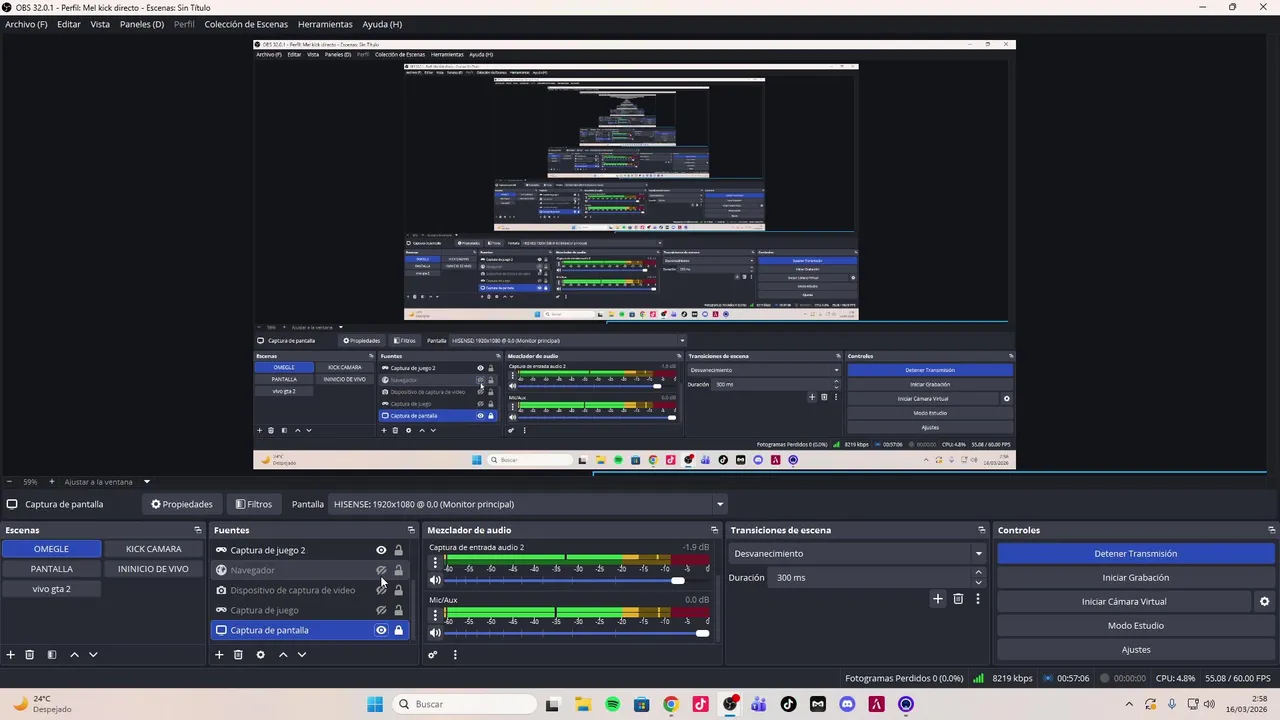Move scene down arrow in Escenas
1280x720 pixels.
click(93, 655)
